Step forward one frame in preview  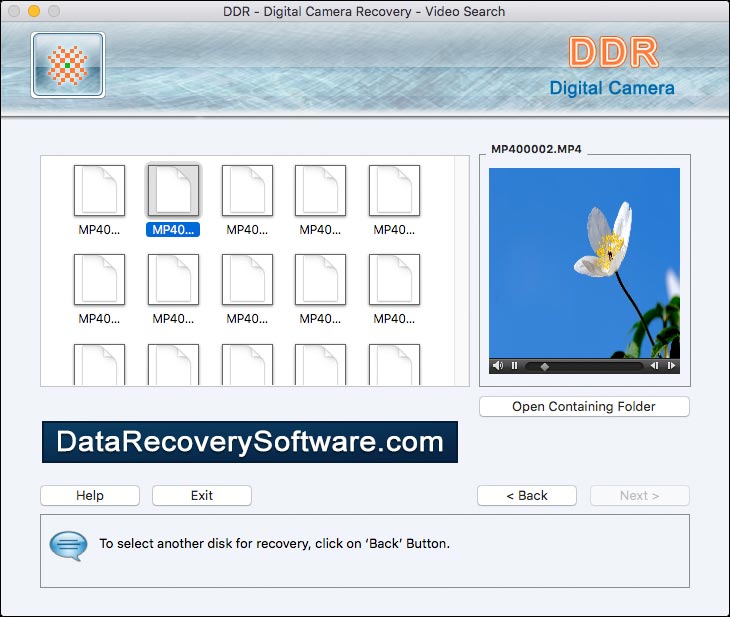pos(671,366)
